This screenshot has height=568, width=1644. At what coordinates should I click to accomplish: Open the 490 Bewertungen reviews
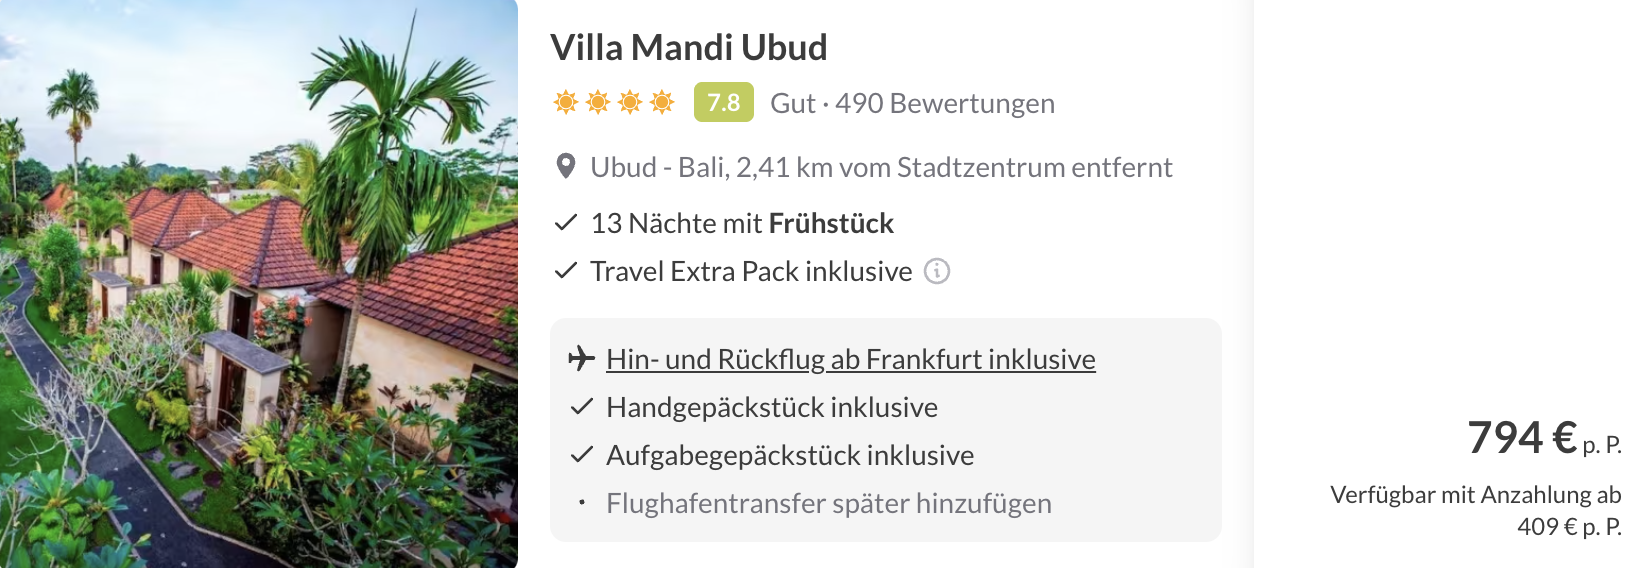[x=944, y=103]
